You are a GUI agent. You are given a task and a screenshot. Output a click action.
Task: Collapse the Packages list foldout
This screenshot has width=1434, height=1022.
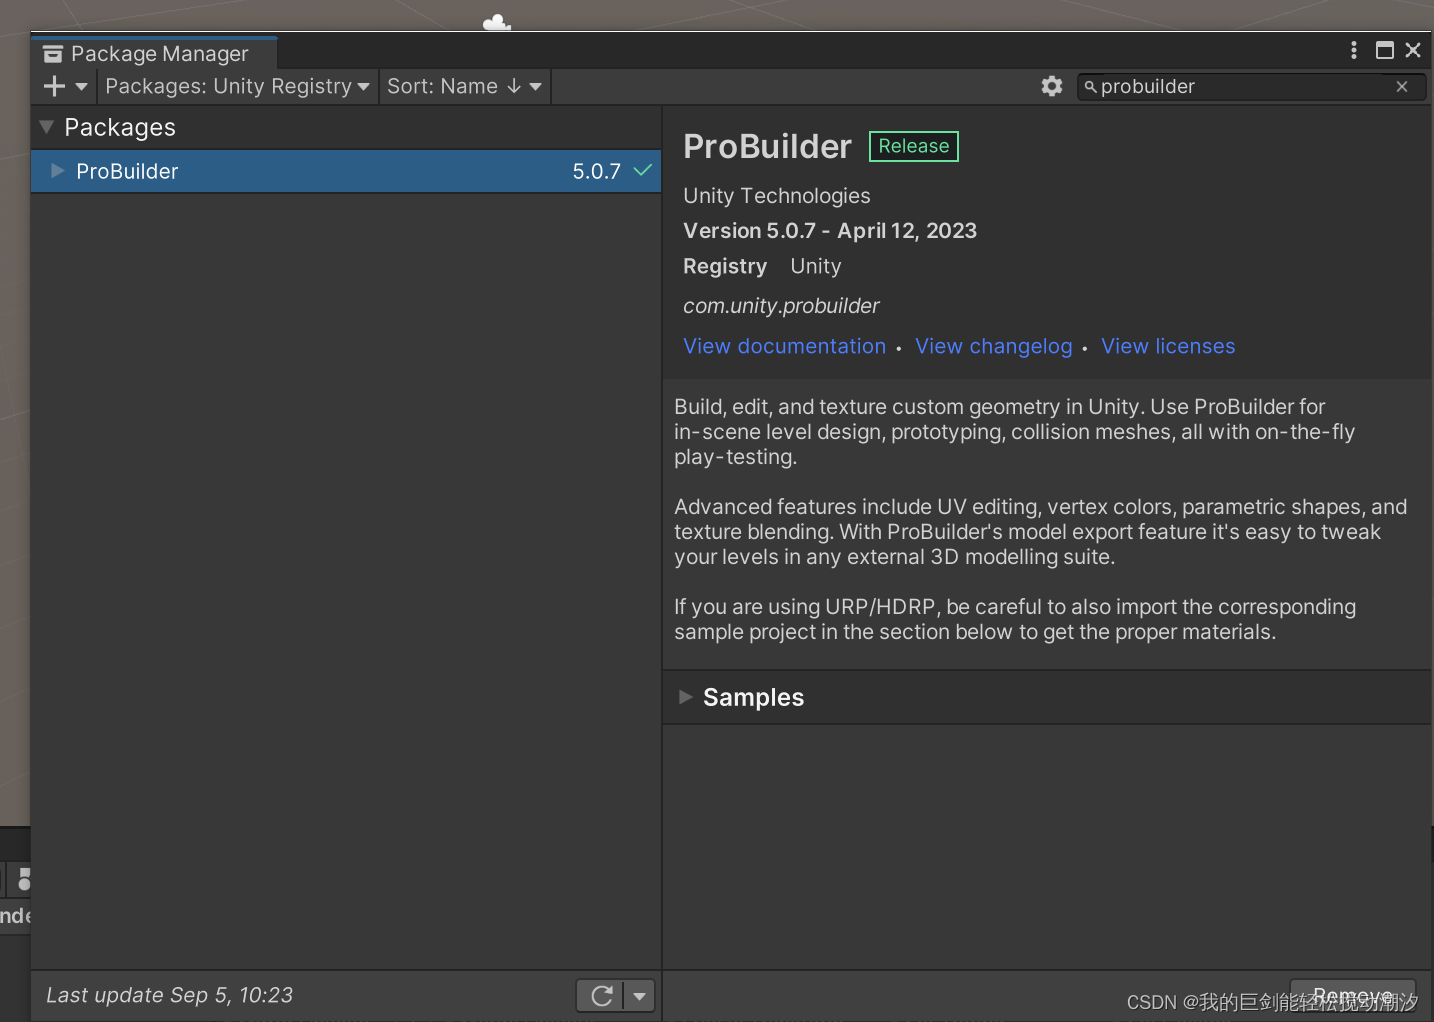(46, 127)
